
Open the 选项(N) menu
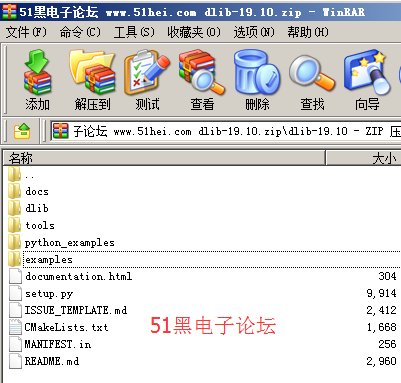254,32
